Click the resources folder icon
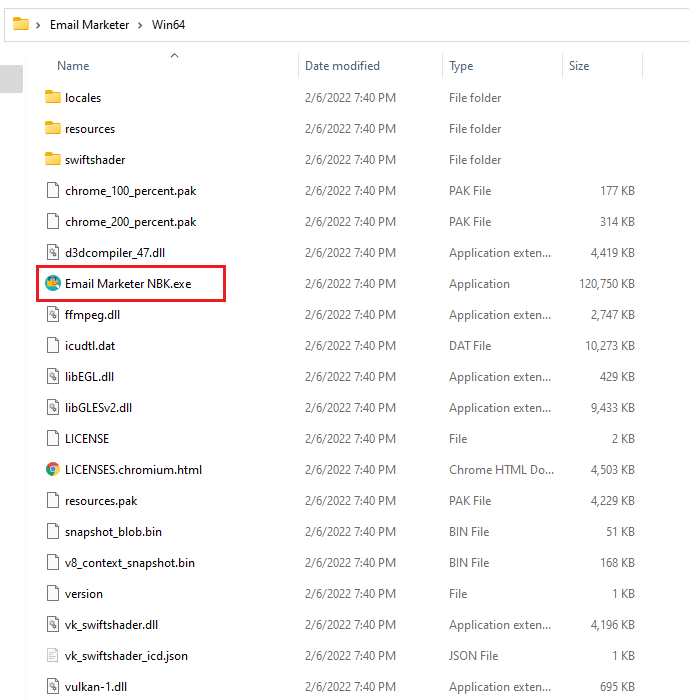 53,128
